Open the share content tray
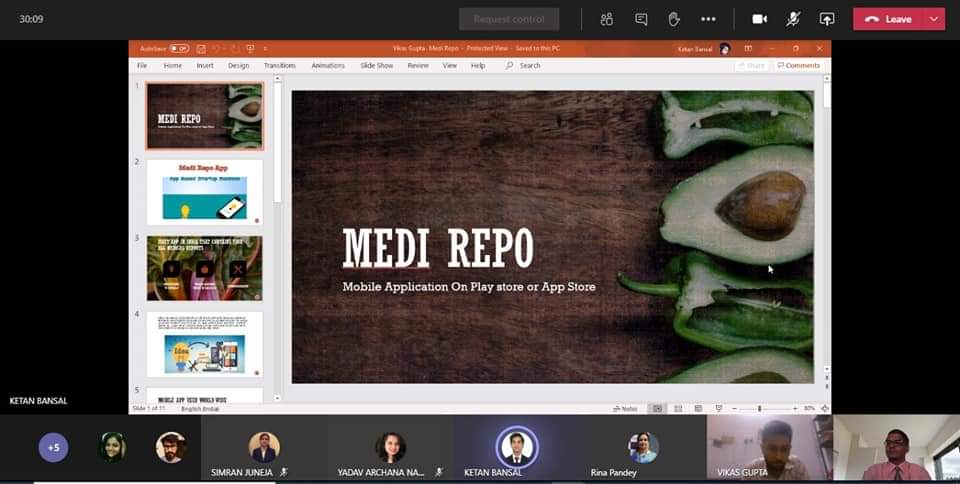The image size is (960, 484). [x=827, y=19]
